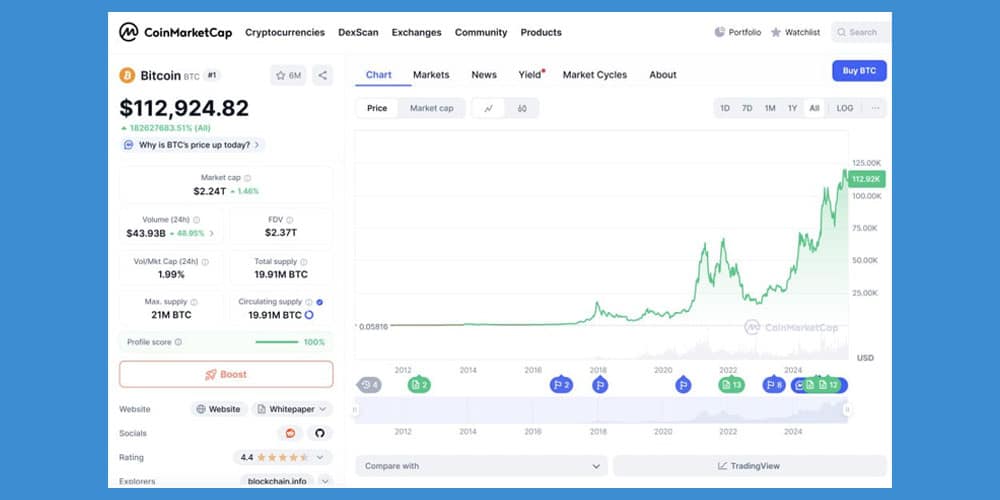Switch to the About tab
Screen dimensions: 1000x500
663,75
